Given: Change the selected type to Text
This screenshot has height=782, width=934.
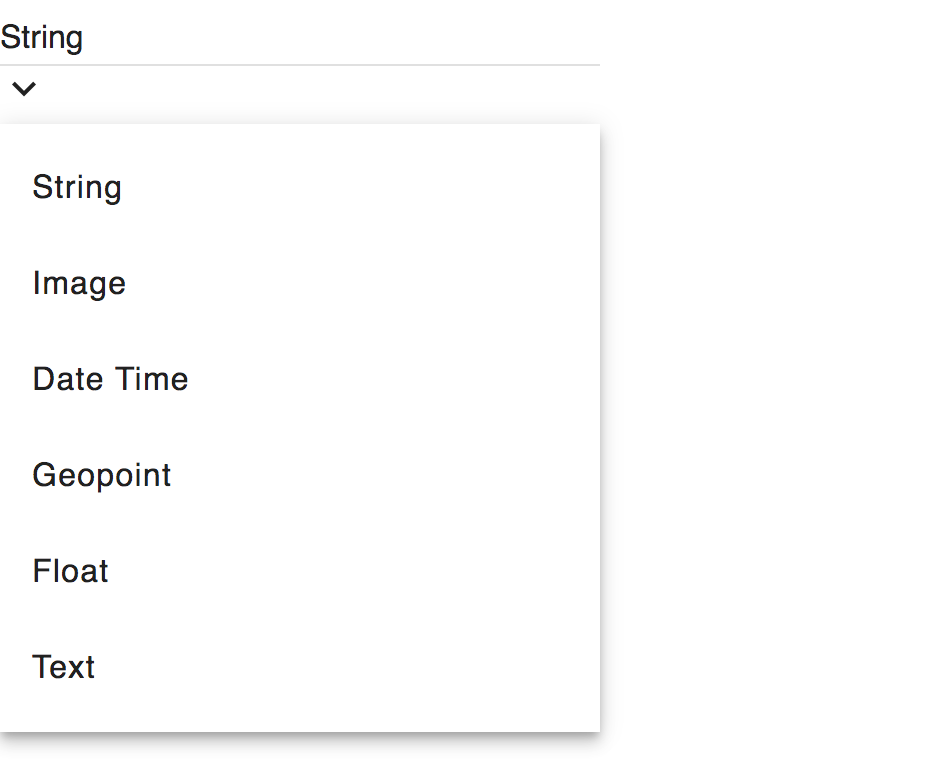Looking at the screenshot, I should pyautogui.click(x=63, y=667).
